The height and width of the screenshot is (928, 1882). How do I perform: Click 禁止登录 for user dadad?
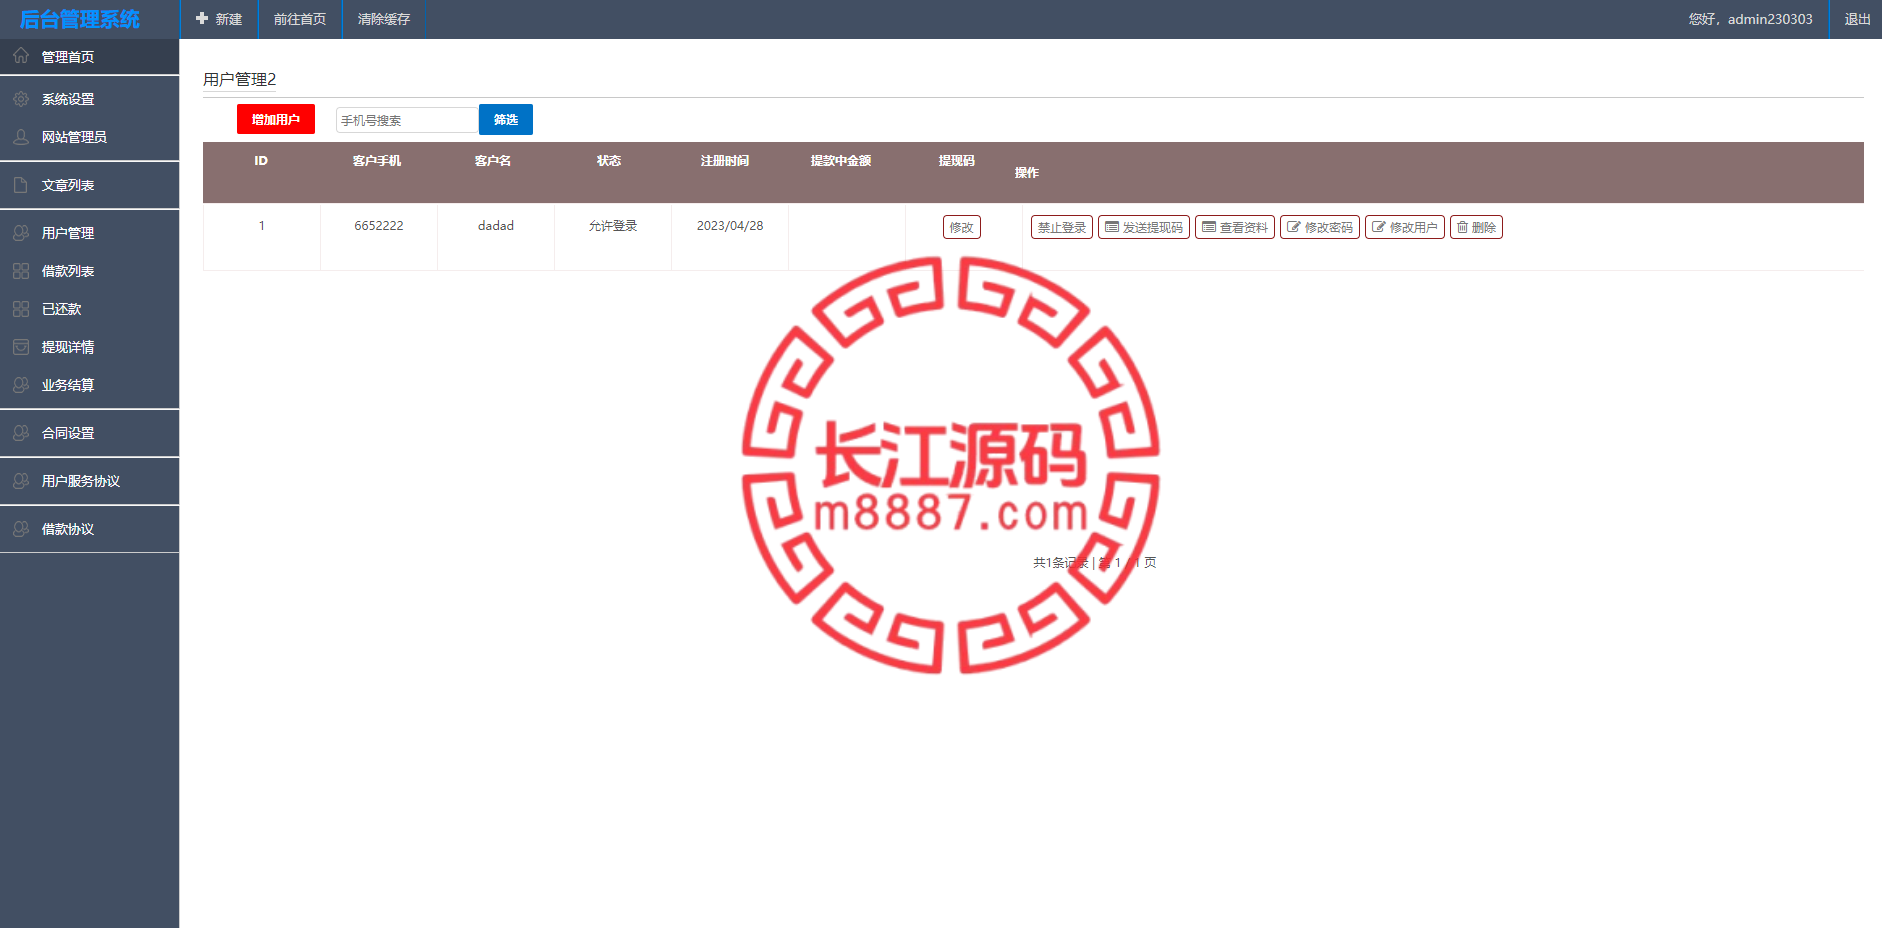[1062, 227]
